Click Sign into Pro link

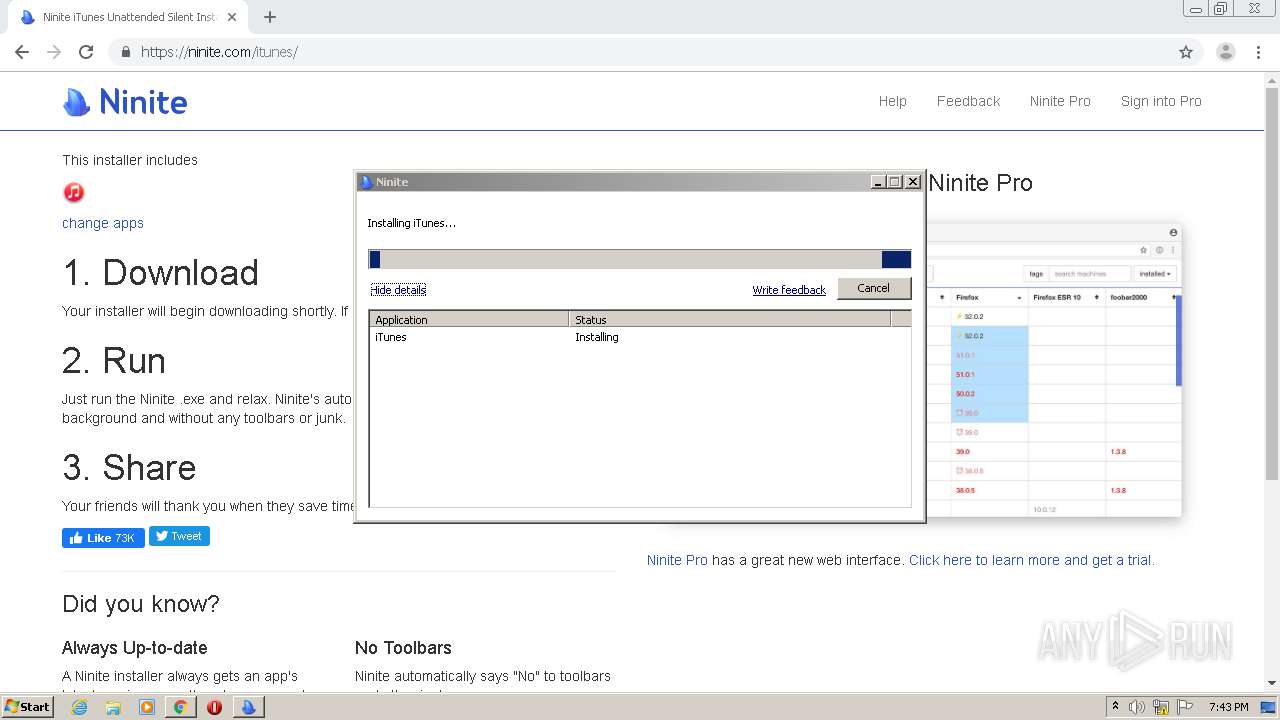coord(1161,101)
